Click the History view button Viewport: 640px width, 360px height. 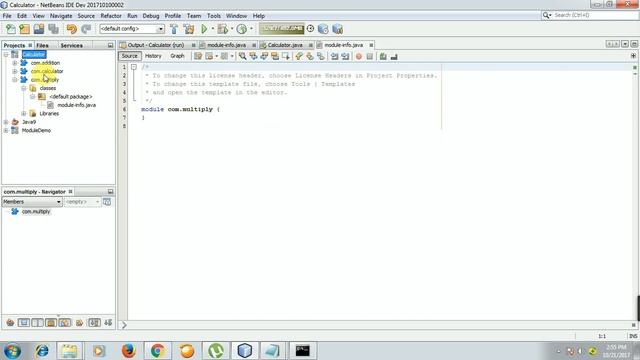(x=153, y=56)
